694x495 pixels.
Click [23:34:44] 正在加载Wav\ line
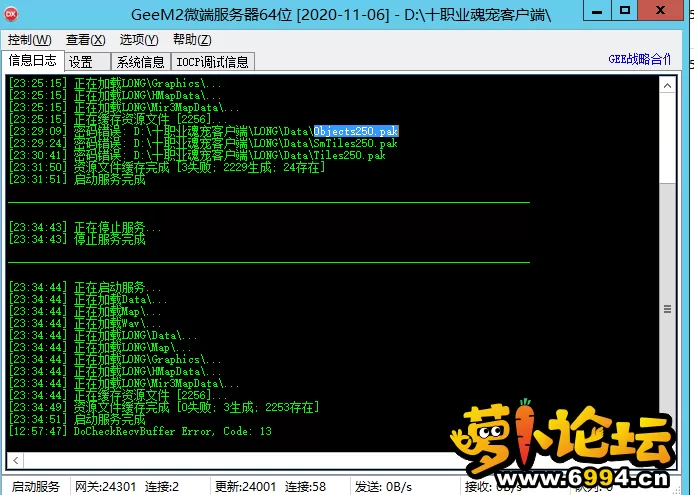click(85, 323)
